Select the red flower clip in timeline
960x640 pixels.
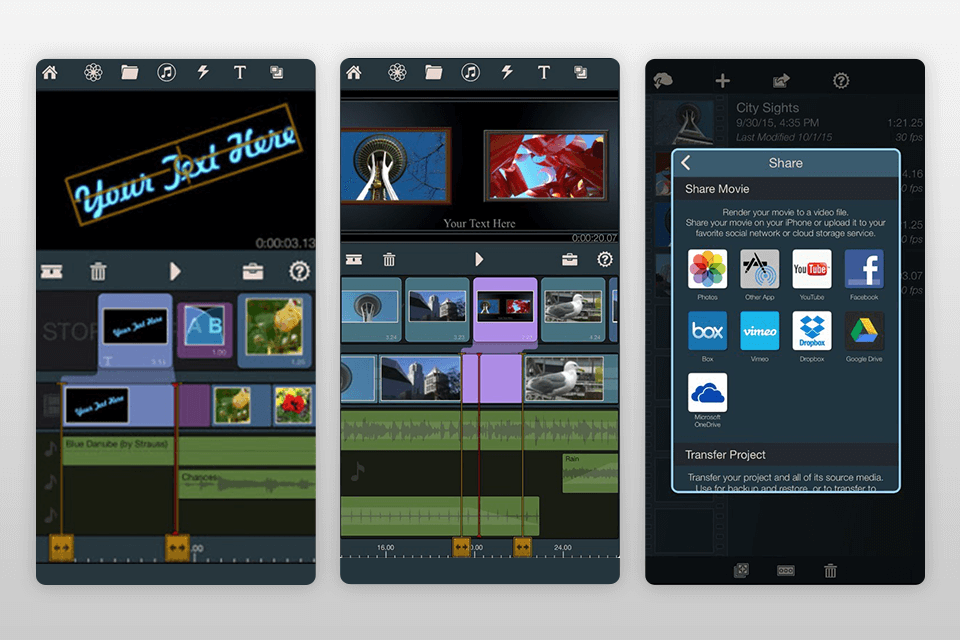click(x=289, y=405)
